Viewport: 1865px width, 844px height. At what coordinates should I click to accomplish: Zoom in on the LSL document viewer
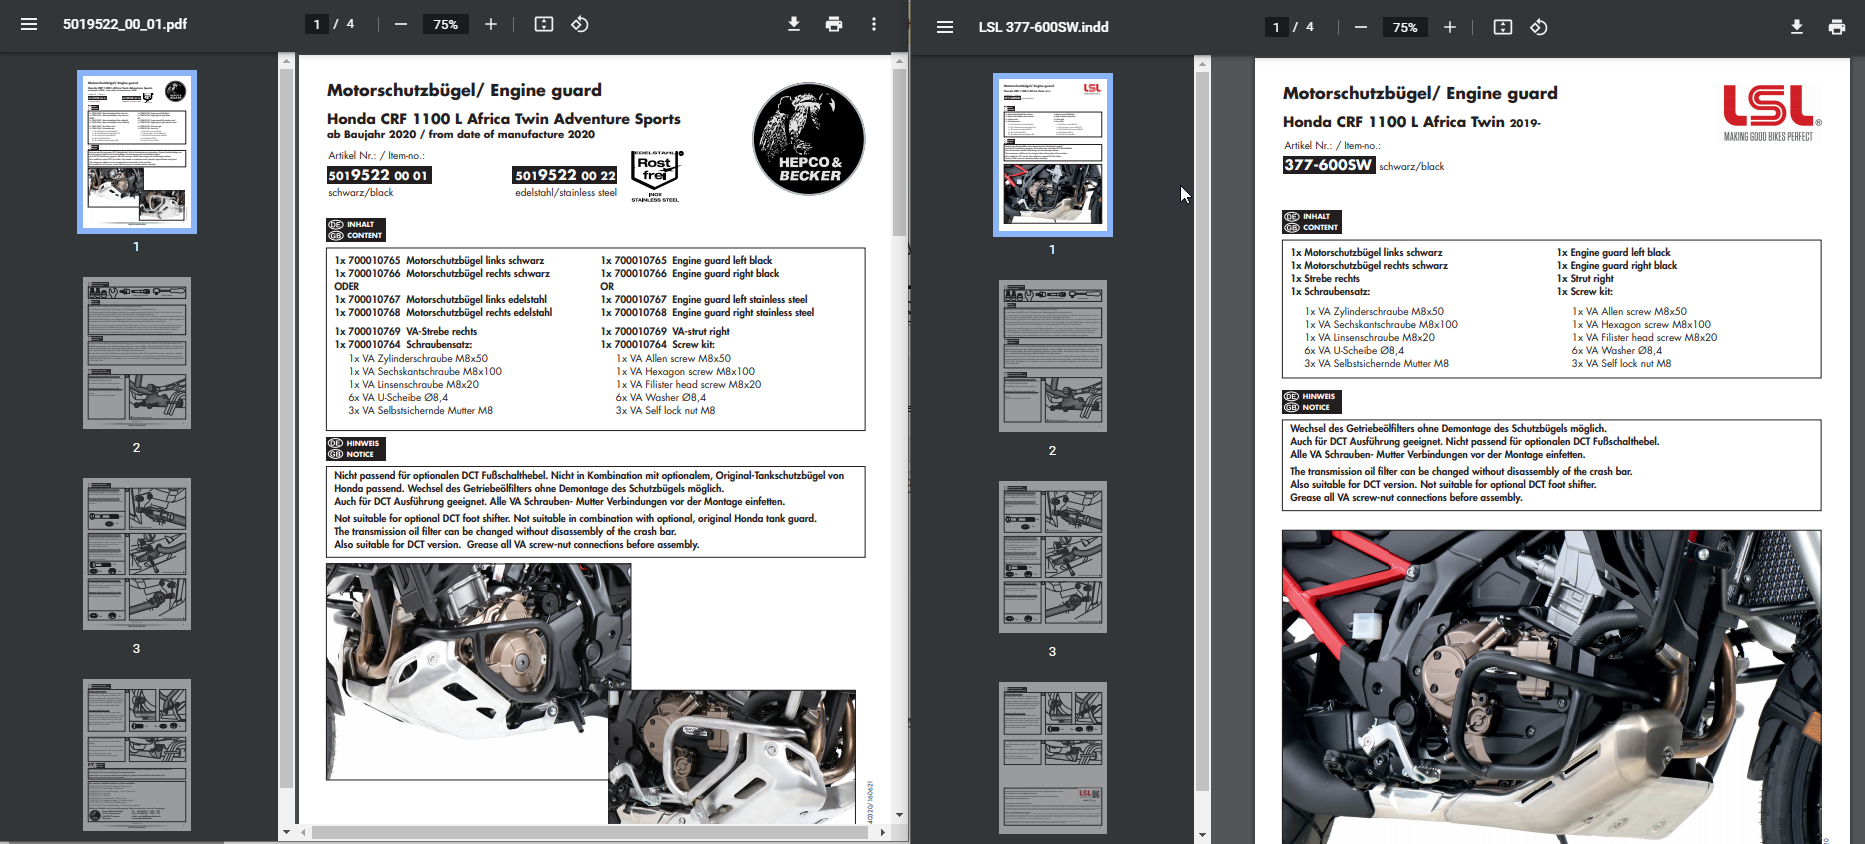click(x=1450, y=27)
